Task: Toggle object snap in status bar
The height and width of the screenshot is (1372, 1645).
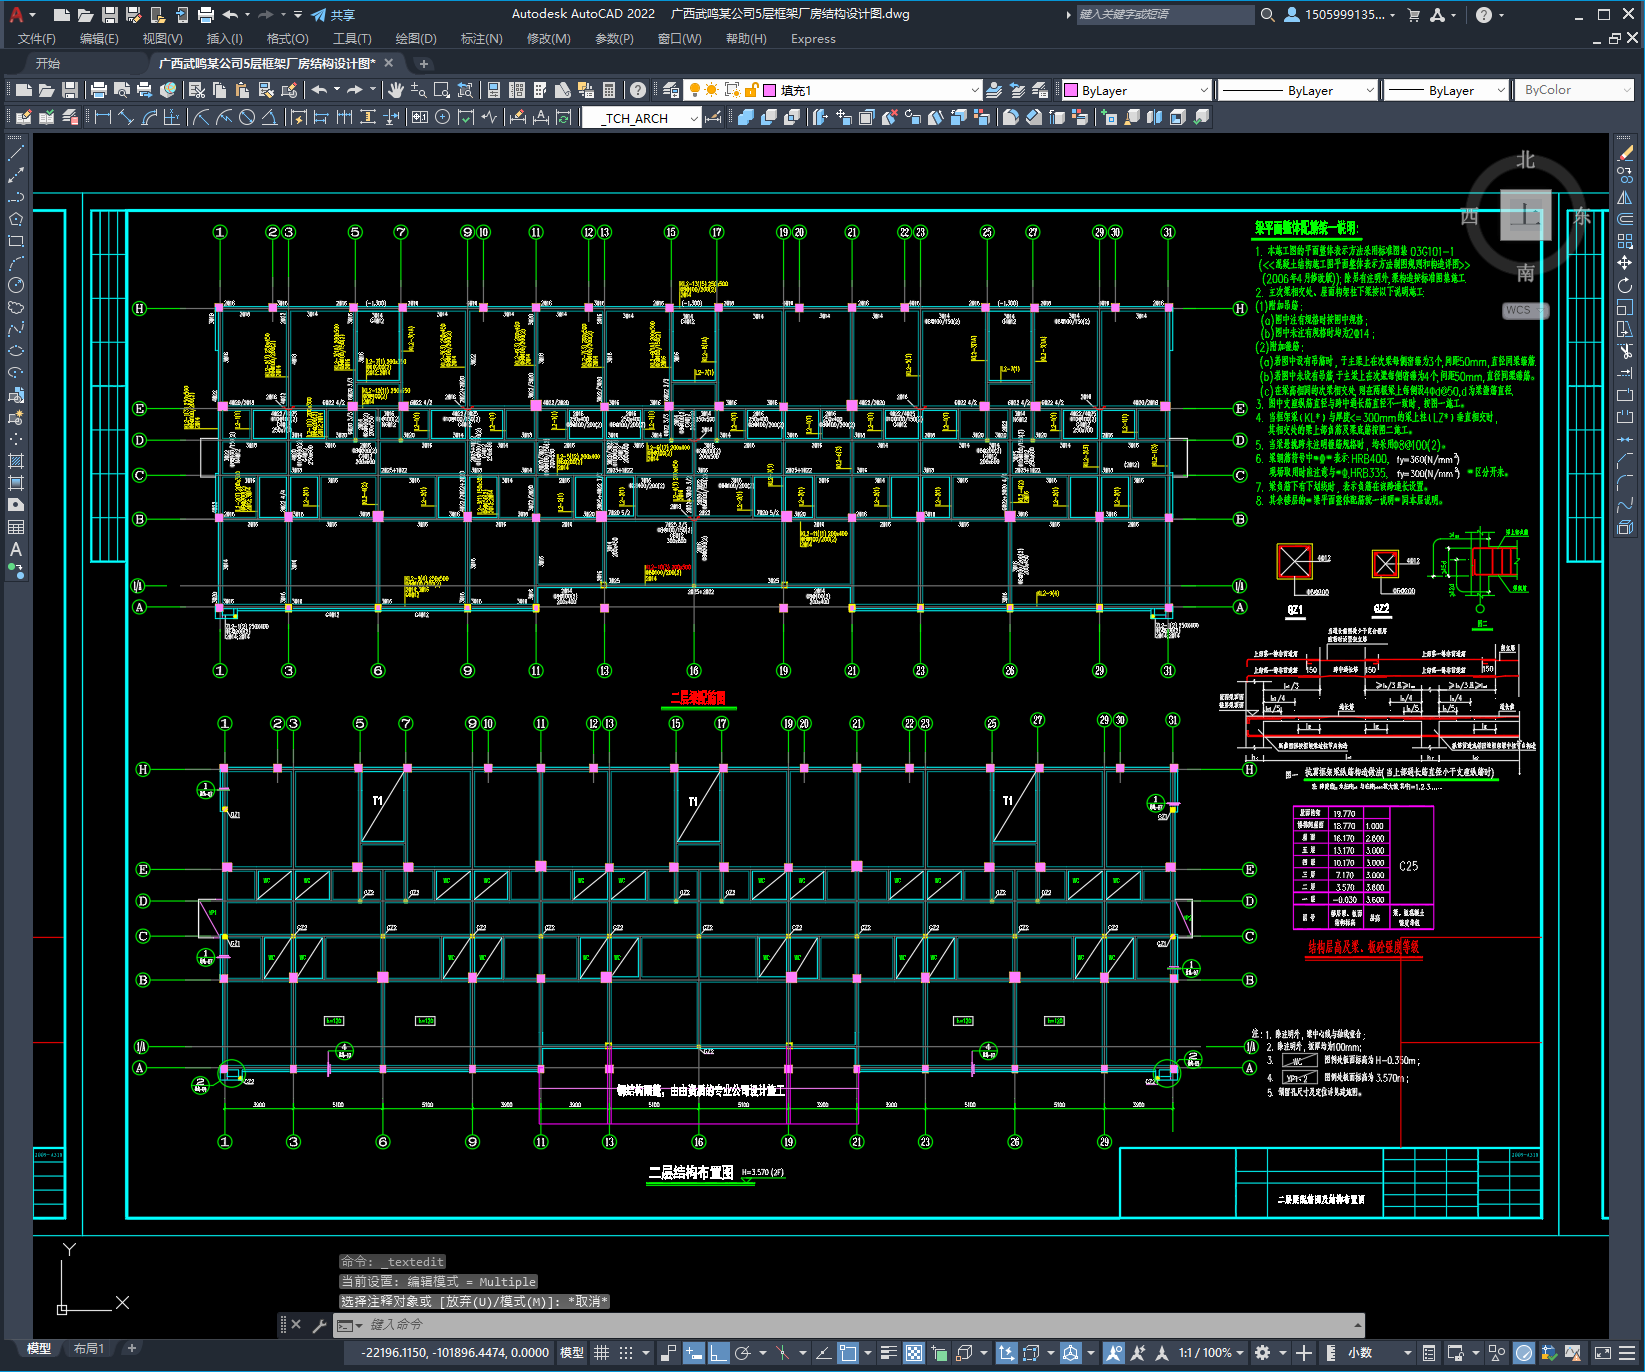Action: pyautogui.click(x=848, y=1353)
